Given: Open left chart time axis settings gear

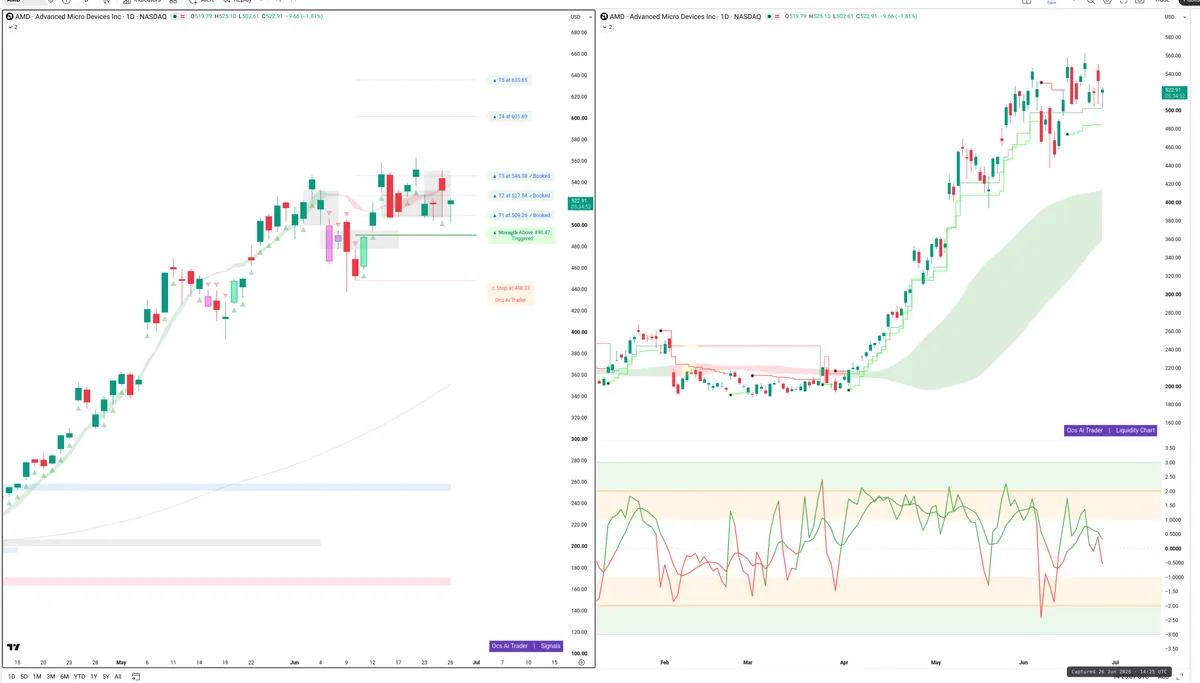Looking at the screenshot, I should point(581,662).
